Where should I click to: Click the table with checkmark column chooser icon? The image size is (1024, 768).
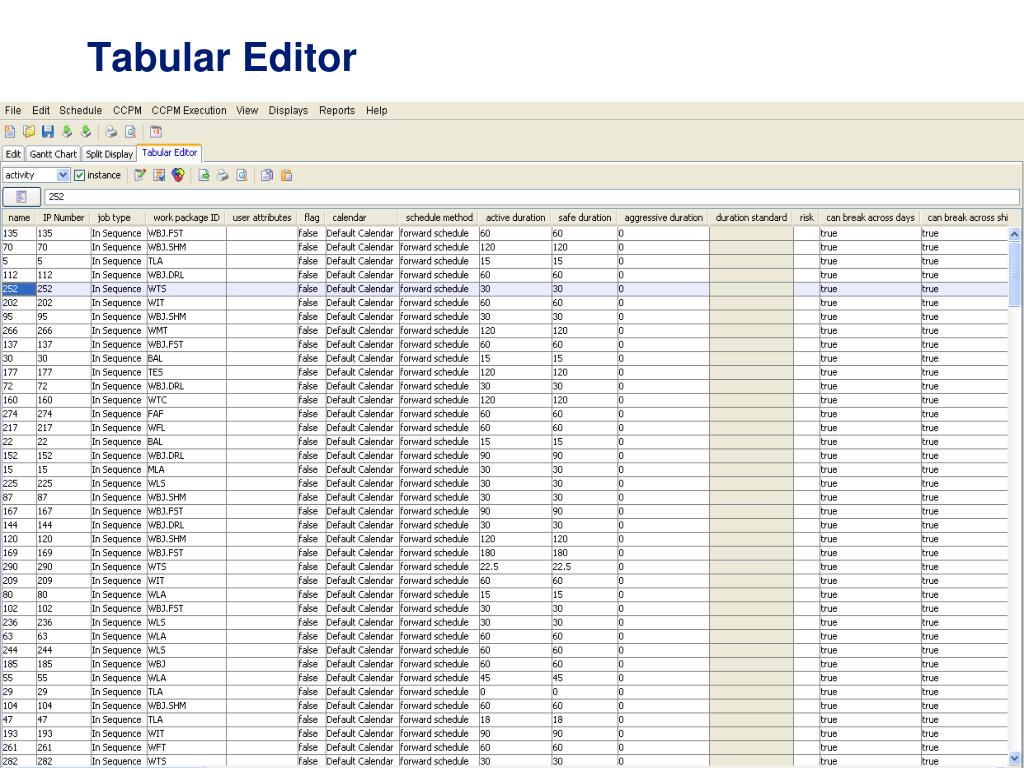pyautogui.click(x=159, y=175)
